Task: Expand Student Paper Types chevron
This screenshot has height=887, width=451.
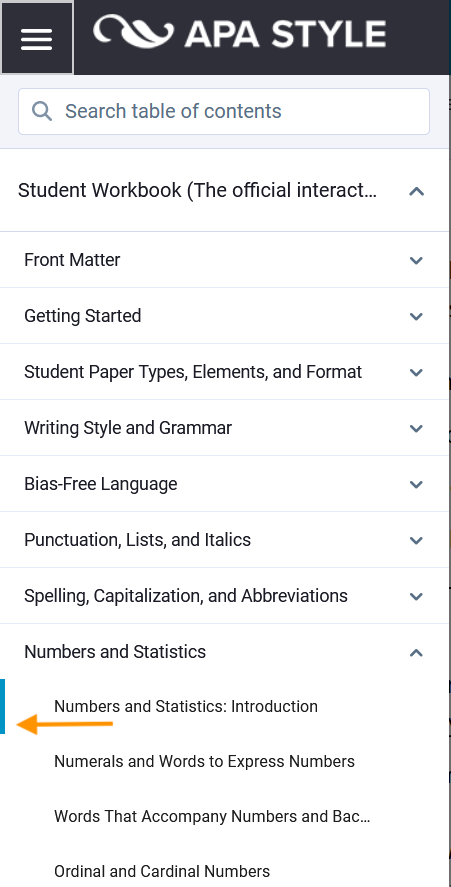Action: click(x=416, y=372)
